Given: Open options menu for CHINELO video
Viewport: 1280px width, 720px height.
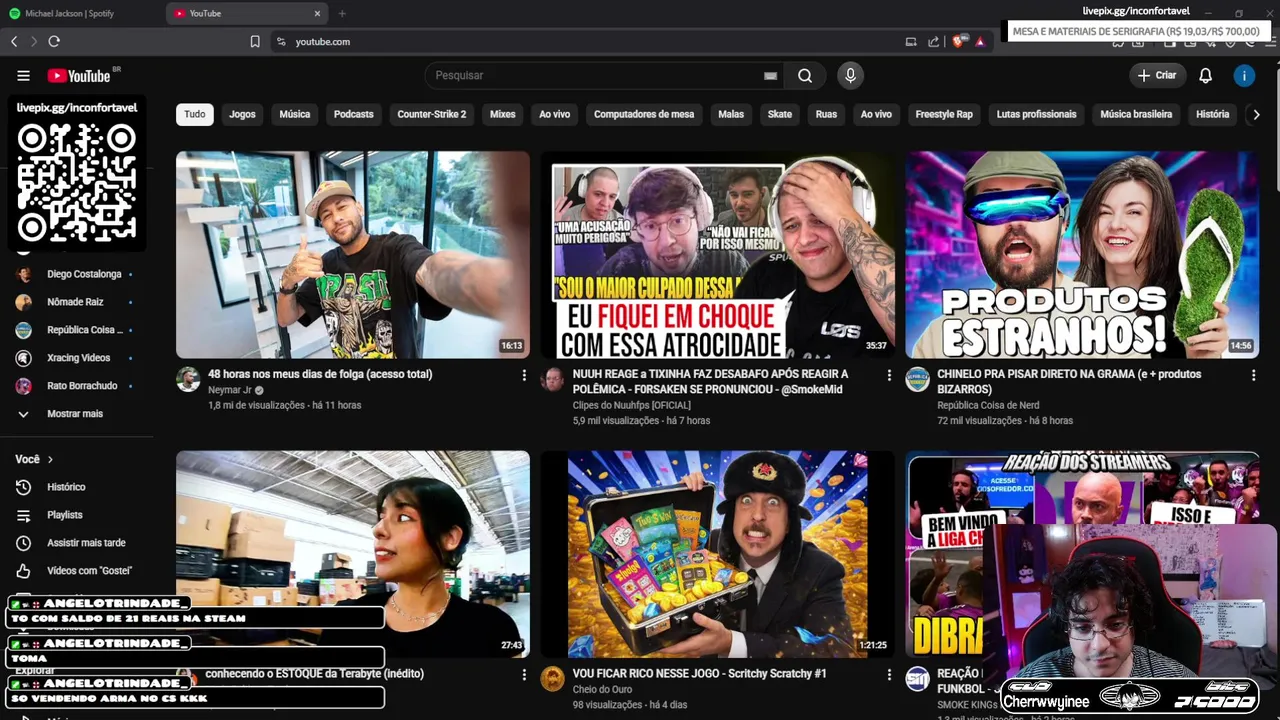Looking at the screenshot, I should (x=1253, y=375).
